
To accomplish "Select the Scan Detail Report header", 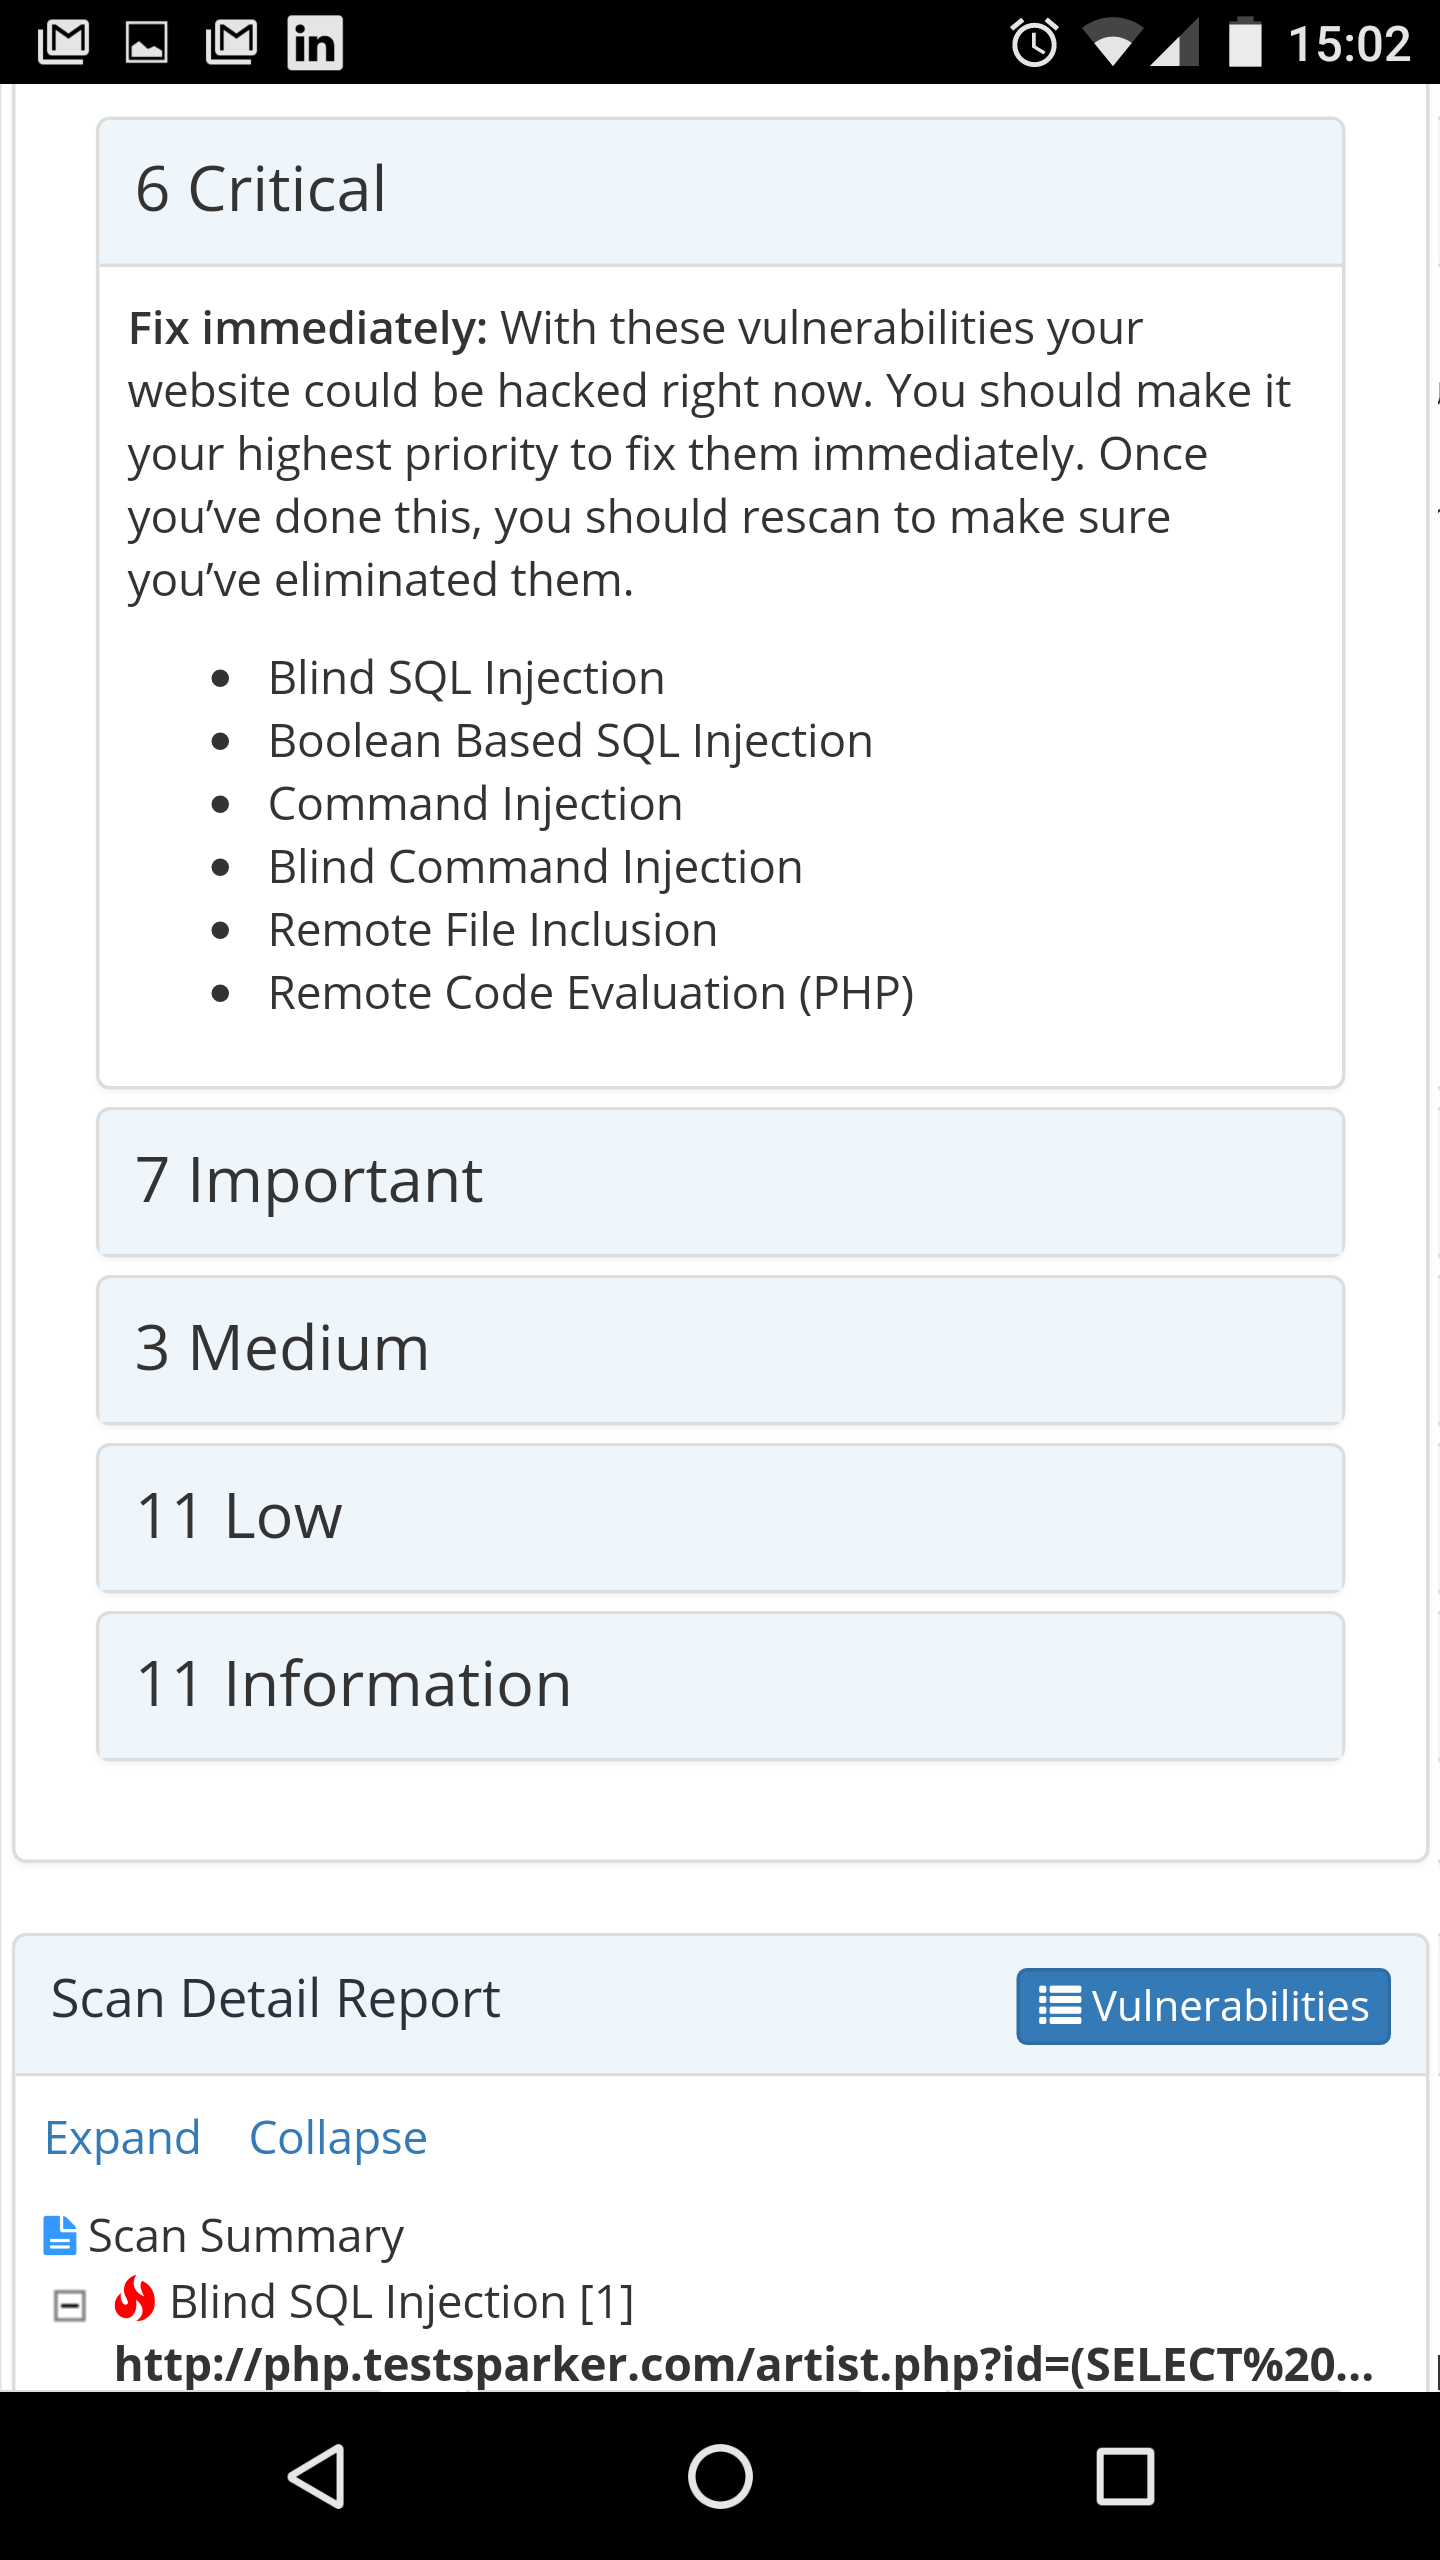I will tap(275, 1998).
